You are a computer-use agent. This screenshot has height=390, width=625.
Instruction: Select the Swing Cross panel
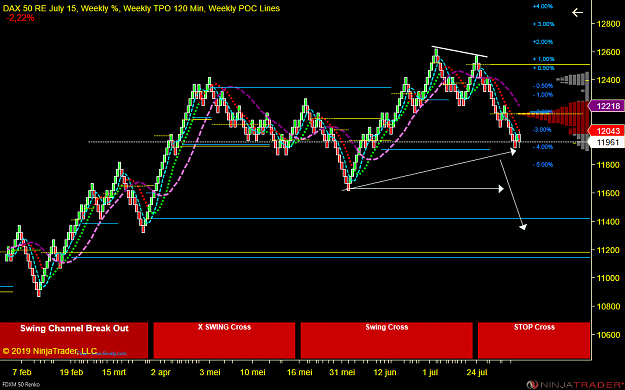point(387,340)
